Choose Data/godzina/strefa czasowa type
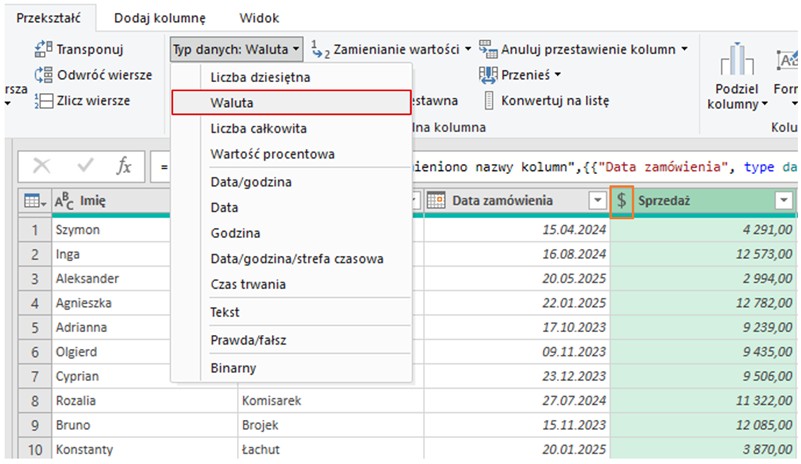Screen dimensions: 801x464 point(291,259)
